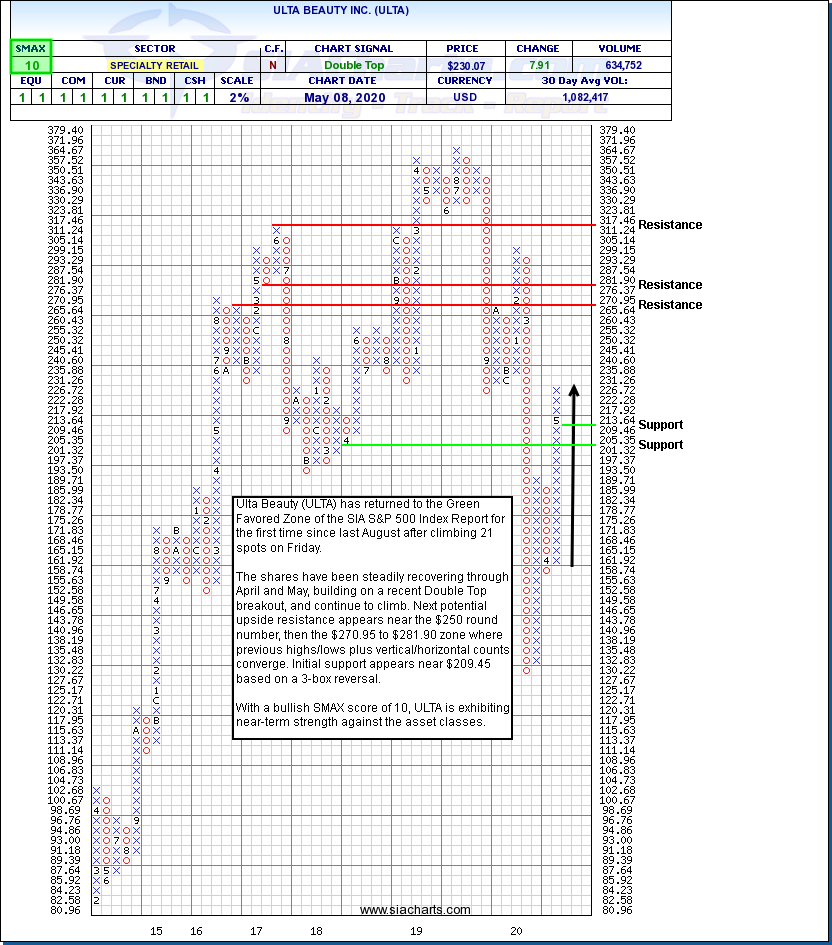Viewport: 832px width, 945px height.
Task: Click the topmost Resistance label near 317.46
Action: click(670, 225)
